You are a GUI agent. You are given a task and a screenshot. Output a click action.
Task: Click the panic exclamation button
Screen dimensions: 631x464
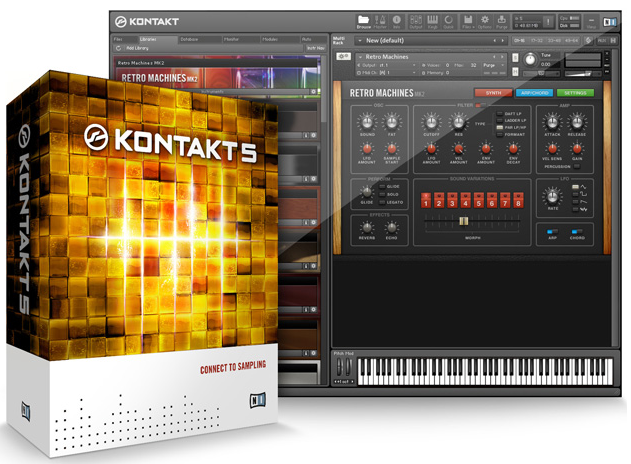(548, 22)
